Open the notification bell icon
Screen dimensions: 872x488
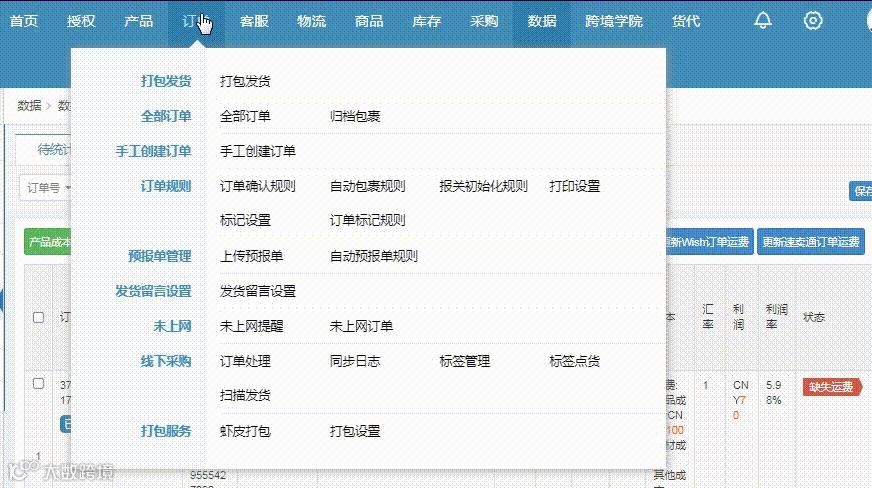(x=762, y=21)
